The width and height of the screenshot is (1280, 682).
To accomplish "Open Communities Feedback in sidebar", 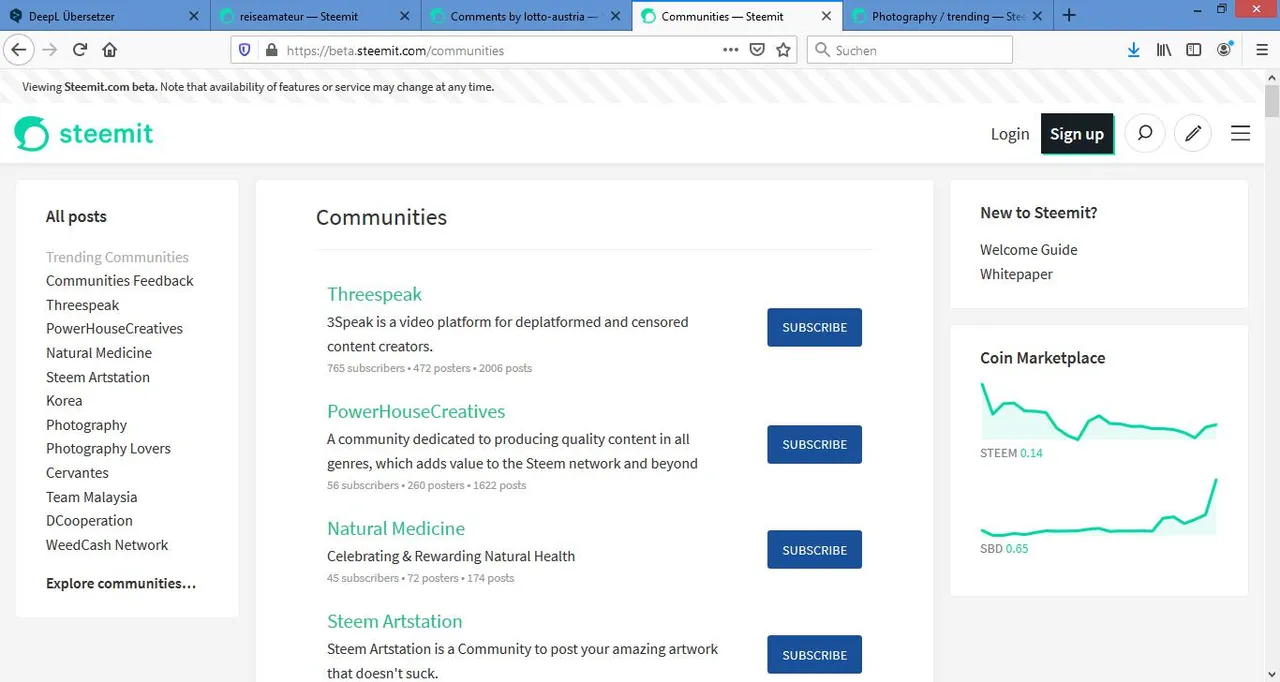I will (x=120, y=281).
